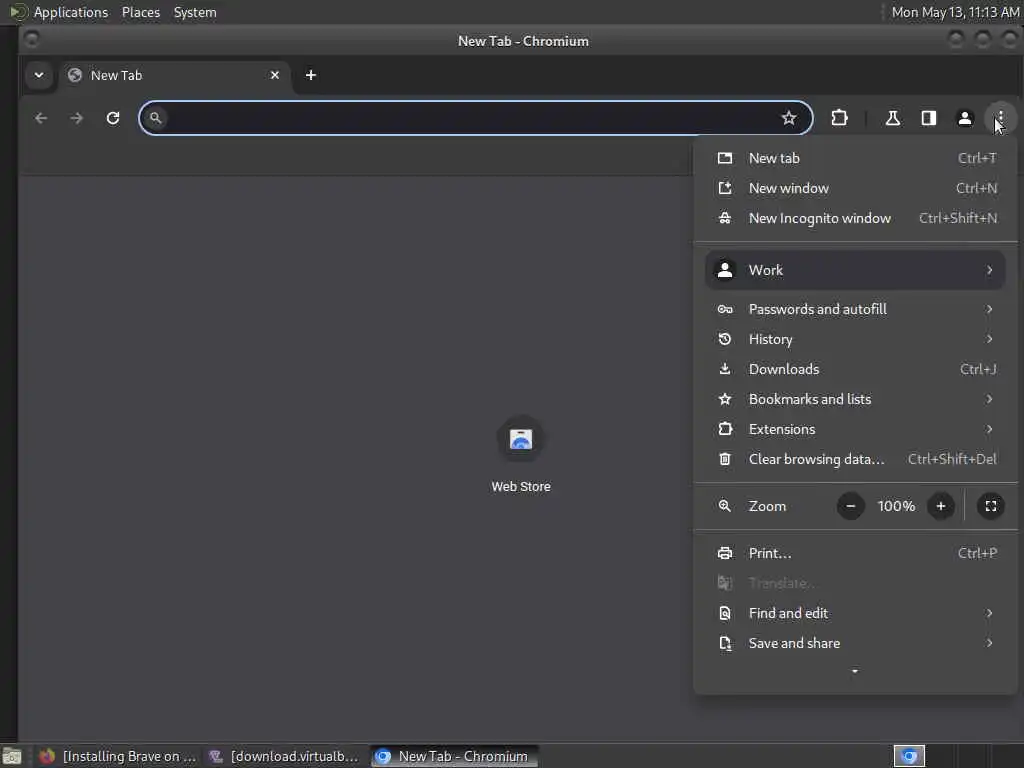Screen dimensions: 1024x768
Task: Open the Extensions puzzle icon in toolbar
Action: tap(839, 118)
